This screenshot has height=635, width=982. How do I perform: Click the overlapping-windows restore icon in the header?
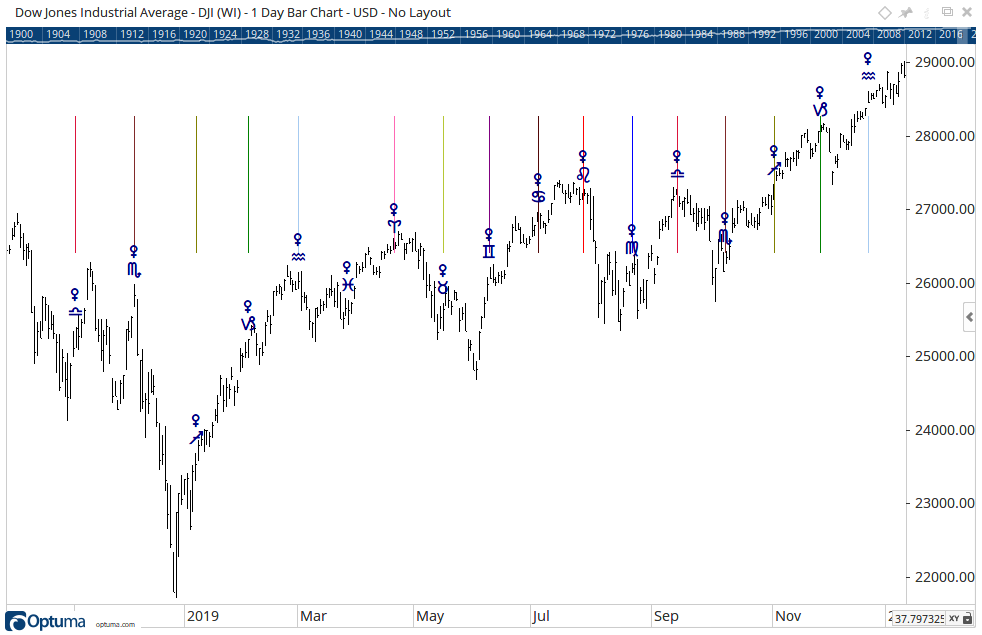(x=947, y=12)
